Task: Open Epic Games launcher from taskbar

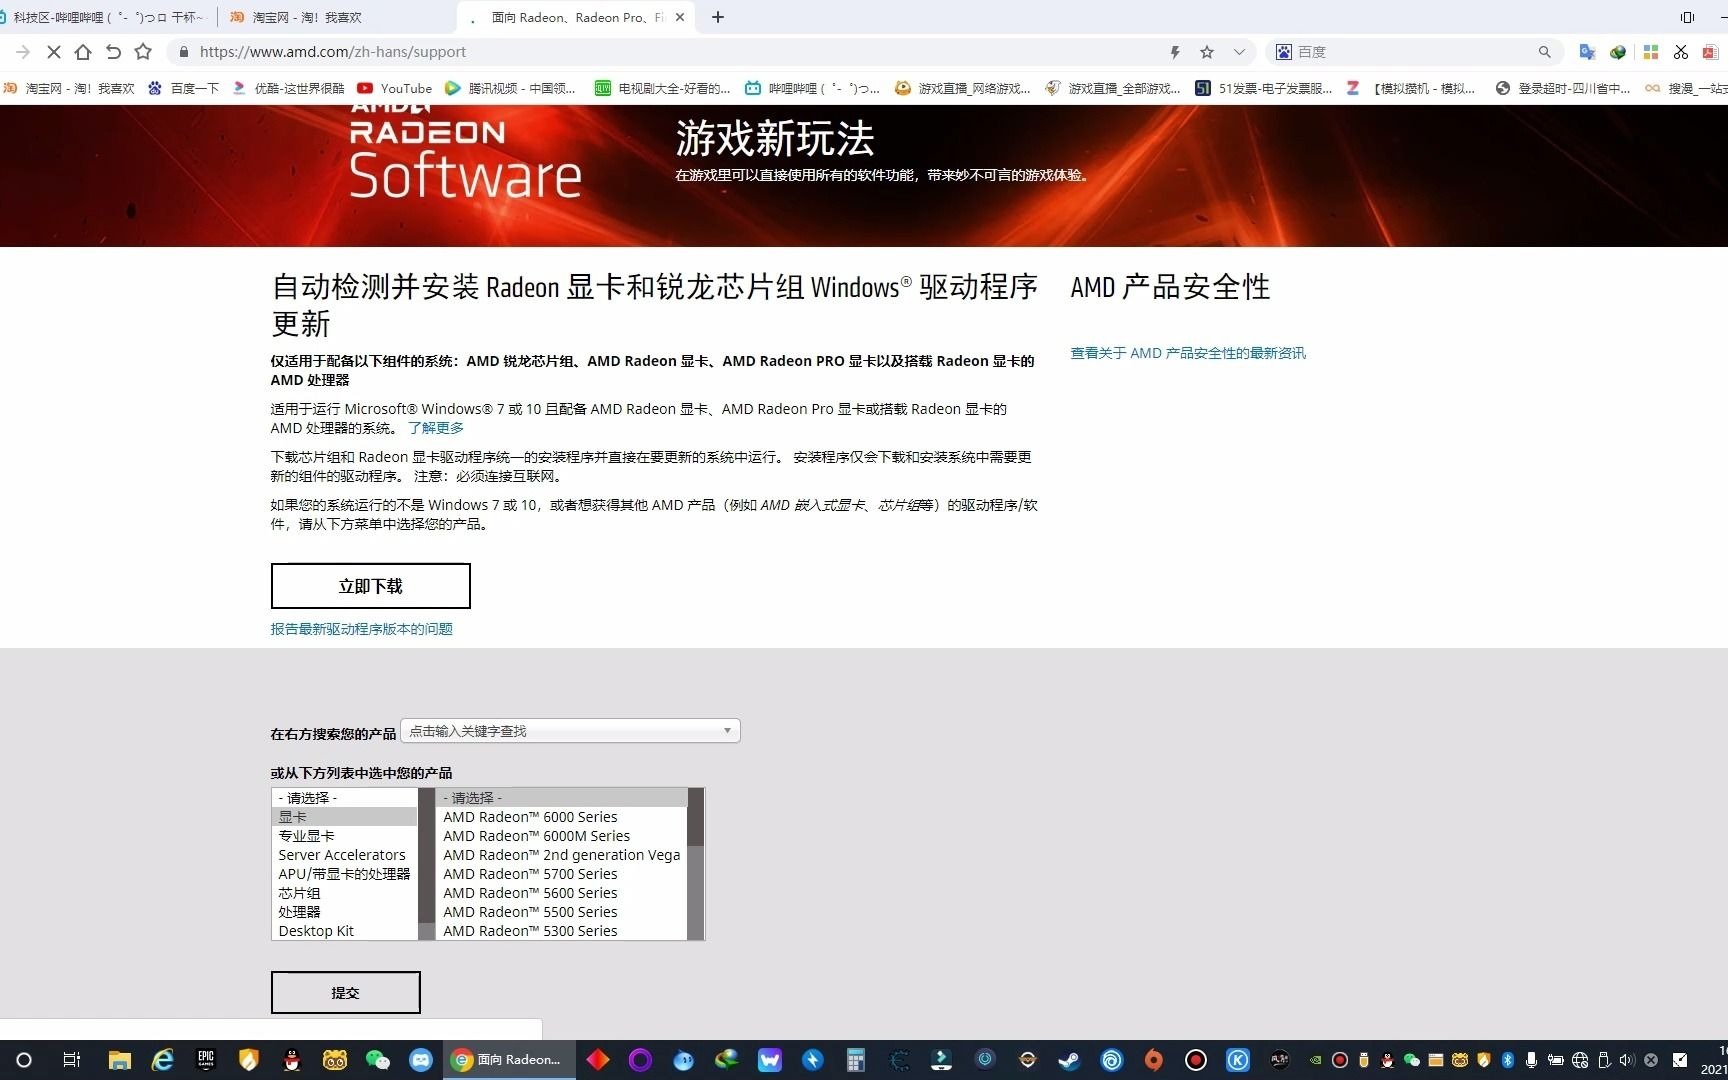Action: tap(206, 1060)
